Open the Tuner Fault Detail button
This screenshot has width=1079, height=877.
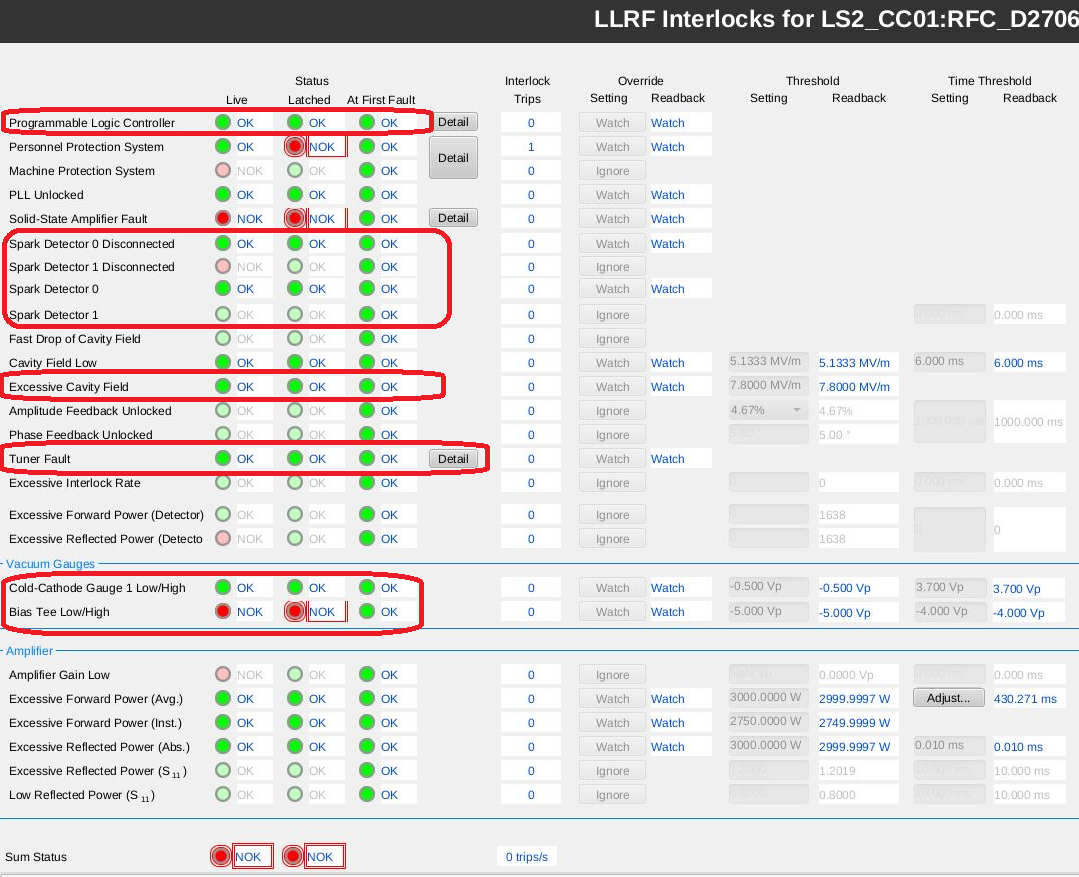453,459
